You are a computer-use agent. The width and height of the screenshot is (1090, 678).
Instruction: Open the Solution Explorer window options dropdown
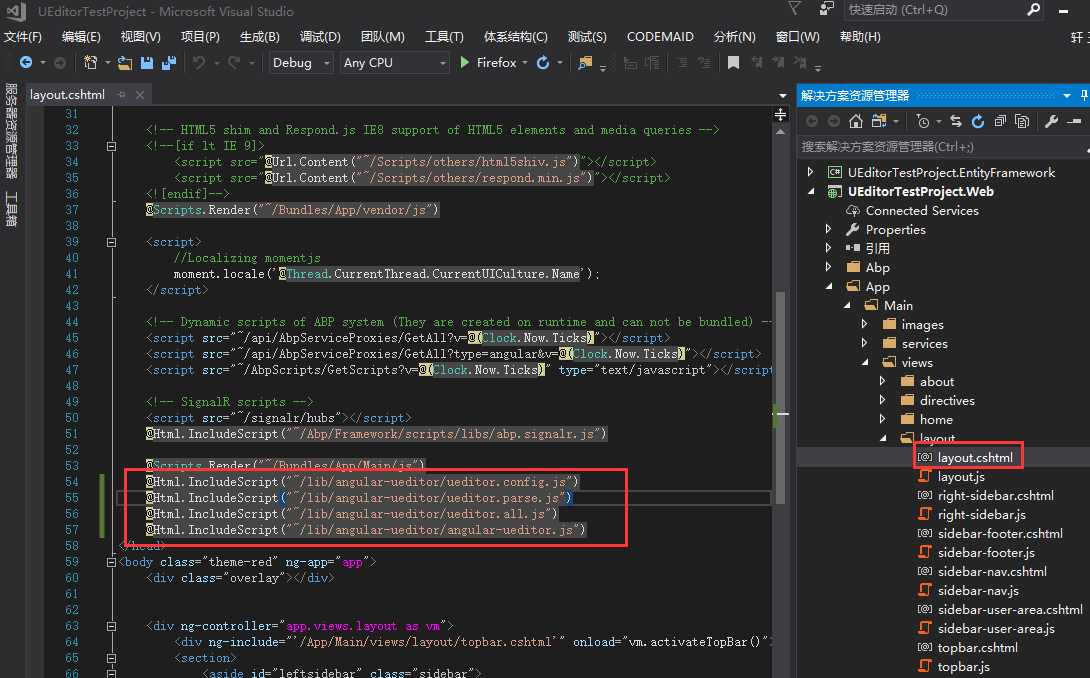[x=1066, y=95]
